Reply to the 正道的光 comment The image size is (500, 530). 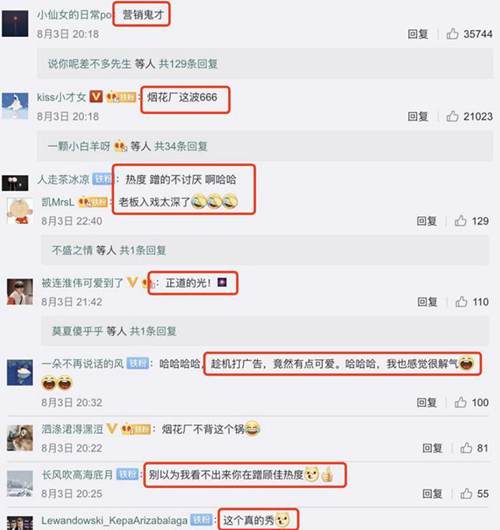[x=427, y=302]
